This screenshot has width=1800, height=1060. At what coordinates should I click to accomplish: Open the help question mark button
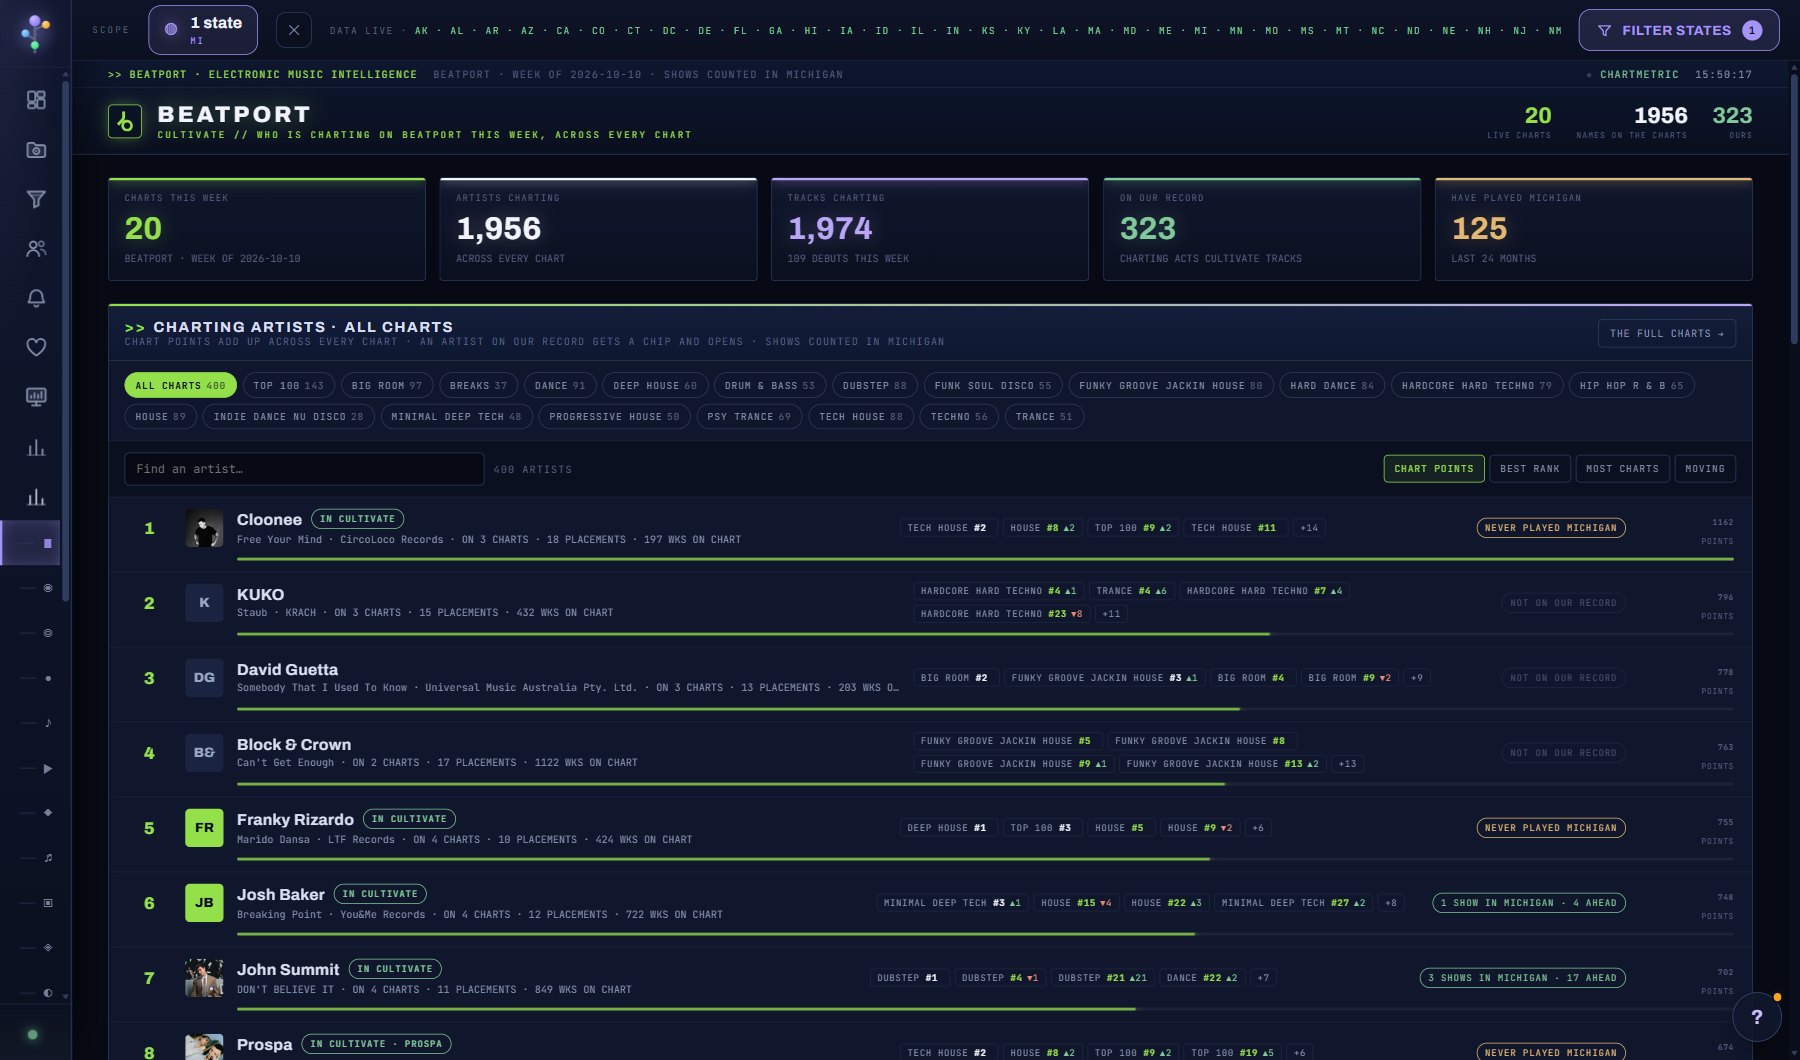click(1756, 1017)
